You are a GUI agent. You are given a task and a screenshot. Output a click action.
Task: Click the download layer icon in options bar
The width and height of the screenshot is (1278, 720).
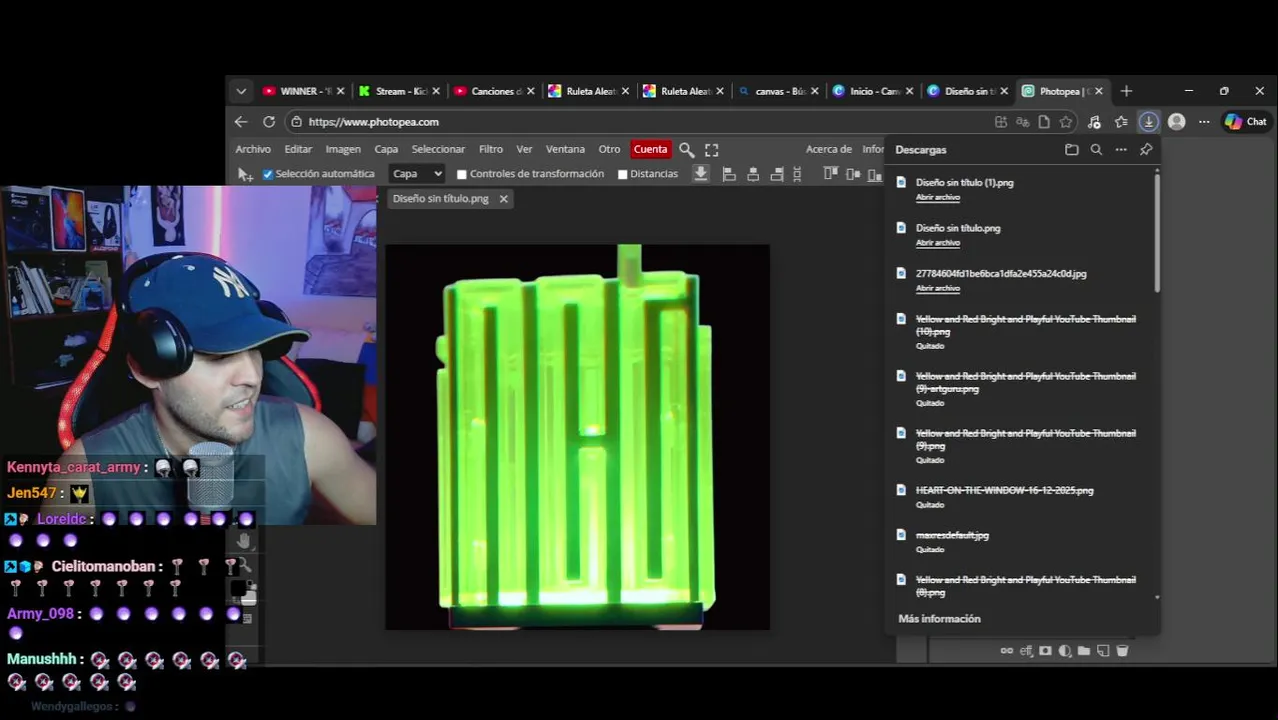click(x=701, y=173)
